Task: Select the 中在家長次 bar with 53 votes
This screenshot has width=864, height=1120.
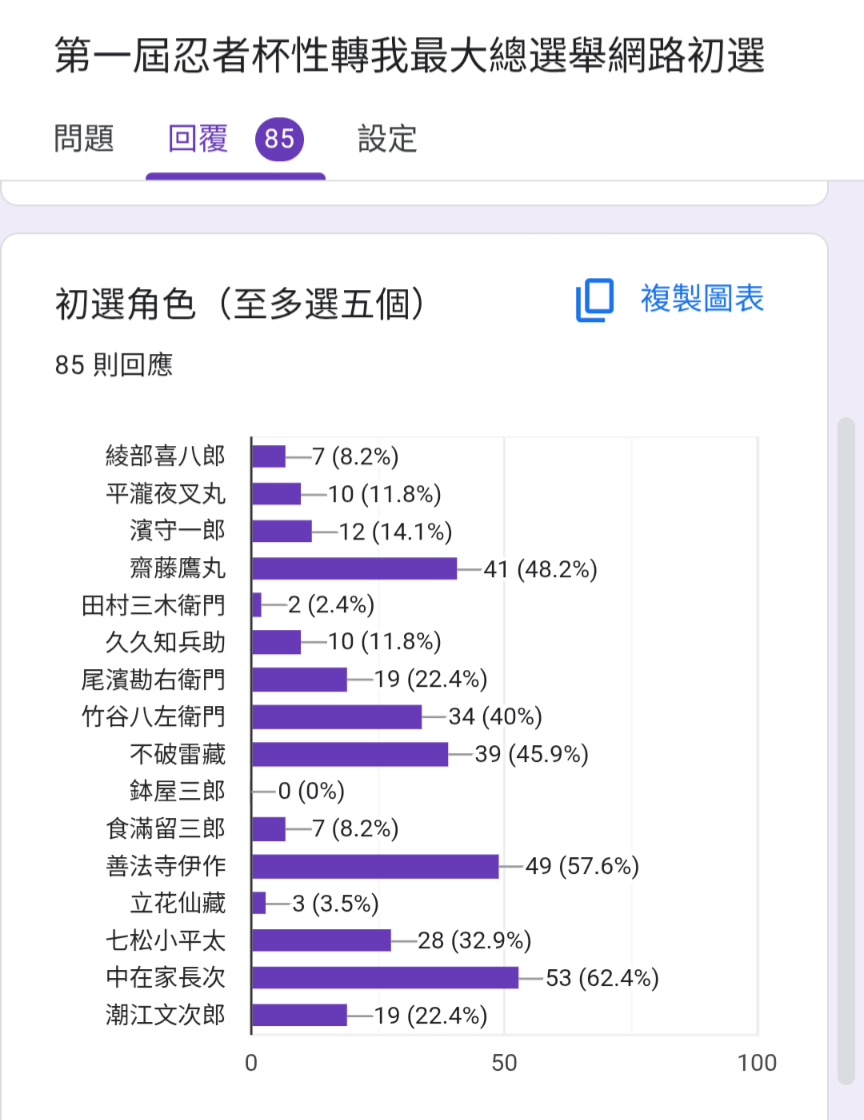Action: coord(386,978)
